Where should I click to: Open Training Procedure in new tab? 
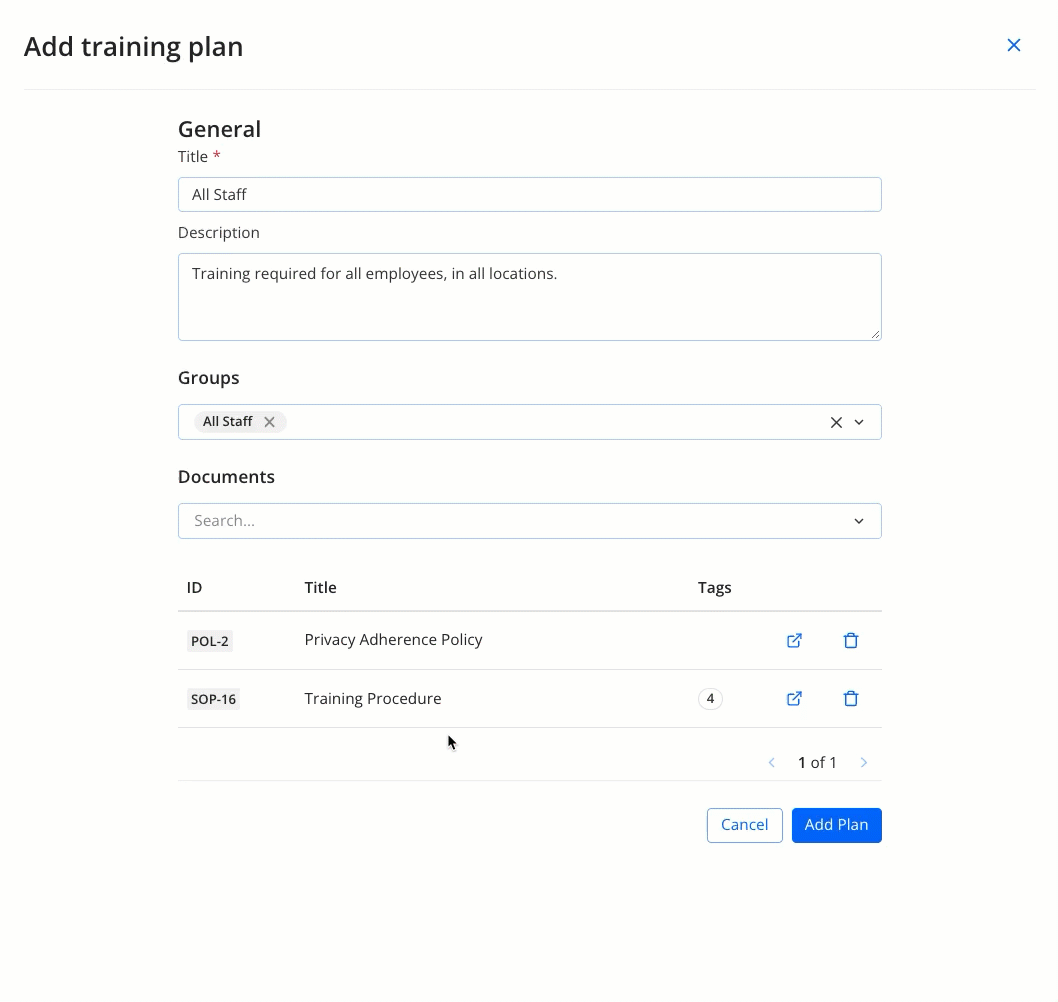(x=794, y=698)
